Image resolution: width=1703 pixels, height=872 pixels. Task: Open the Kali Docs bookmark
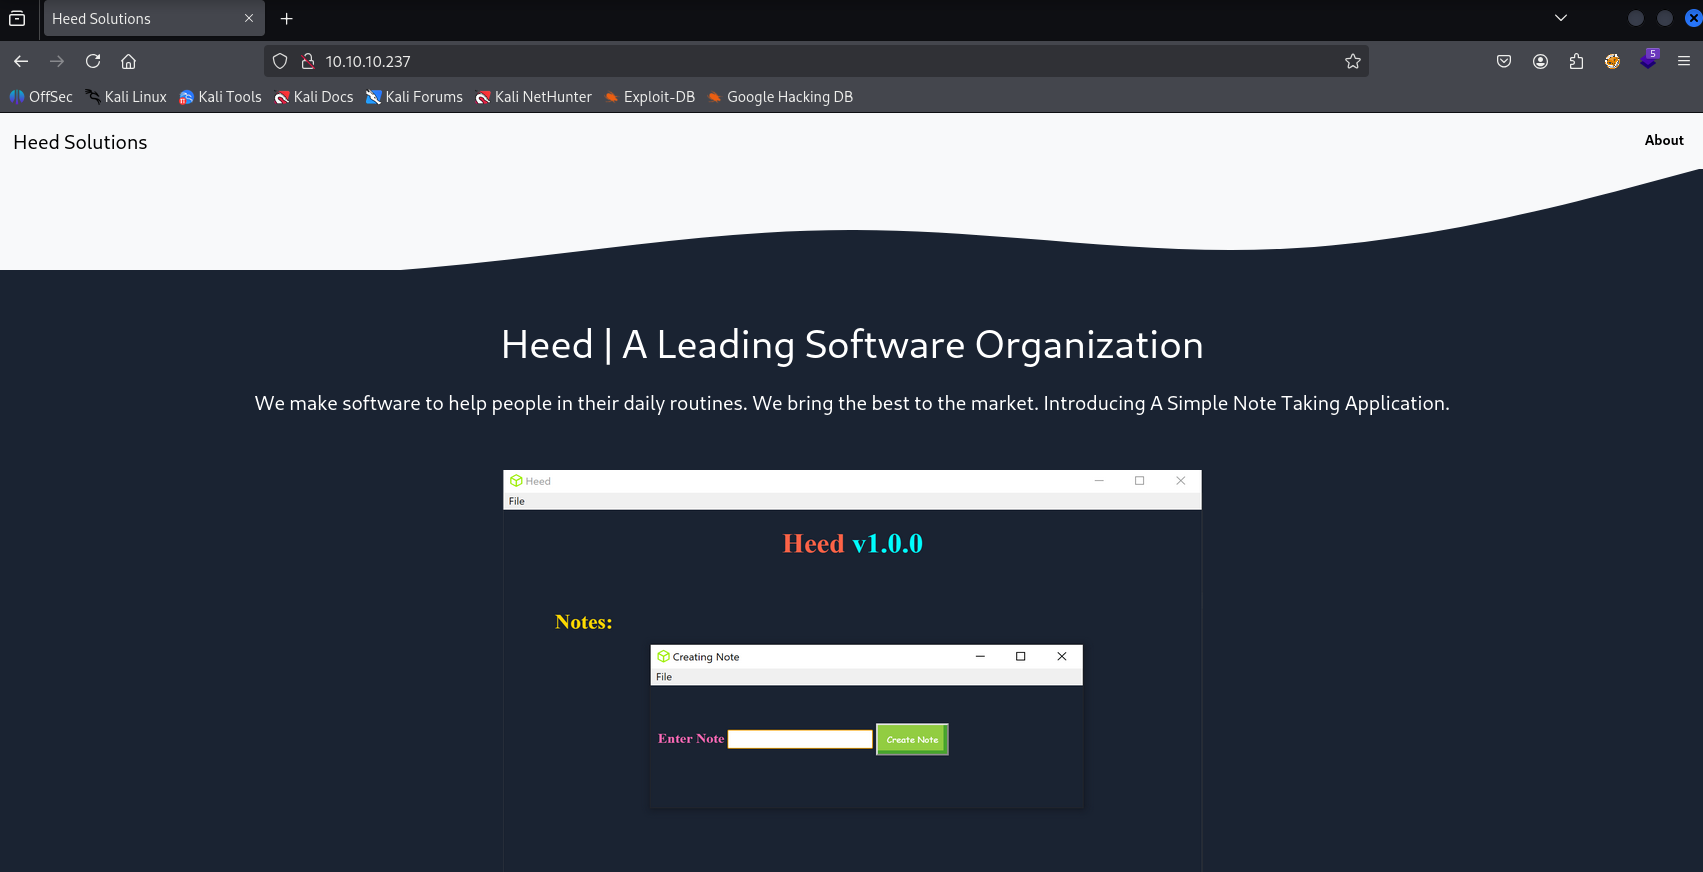pos(314,97)
